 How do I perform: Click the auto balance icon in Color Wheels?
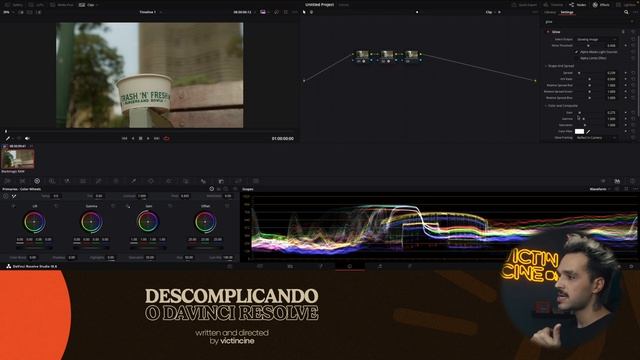6,196
